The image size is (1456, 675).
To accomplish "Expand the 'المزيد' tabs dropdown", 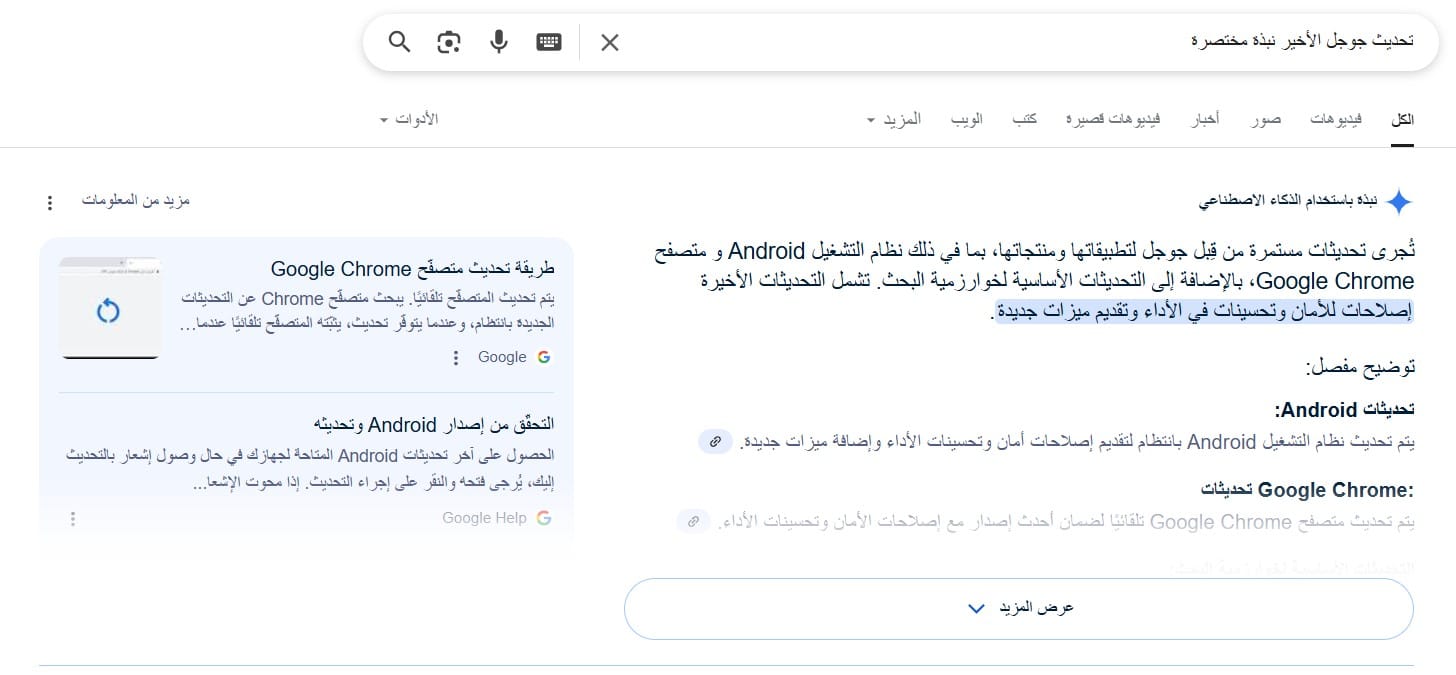I will (894, 120).
